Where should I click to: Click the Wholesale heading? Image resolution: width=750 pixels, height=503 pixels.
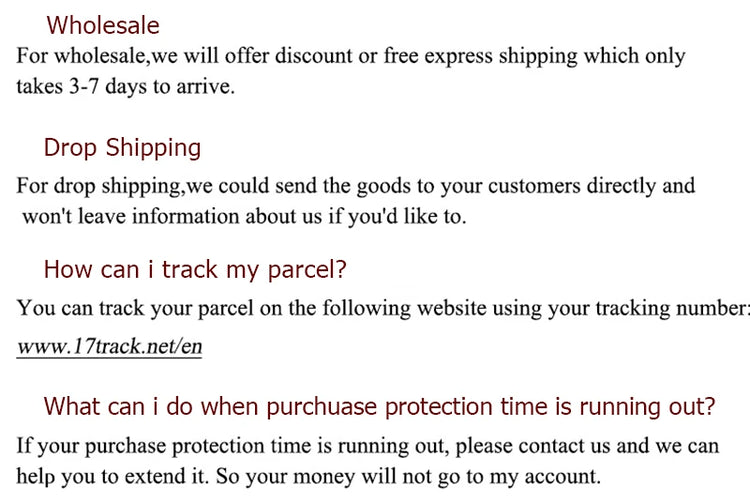103,25
